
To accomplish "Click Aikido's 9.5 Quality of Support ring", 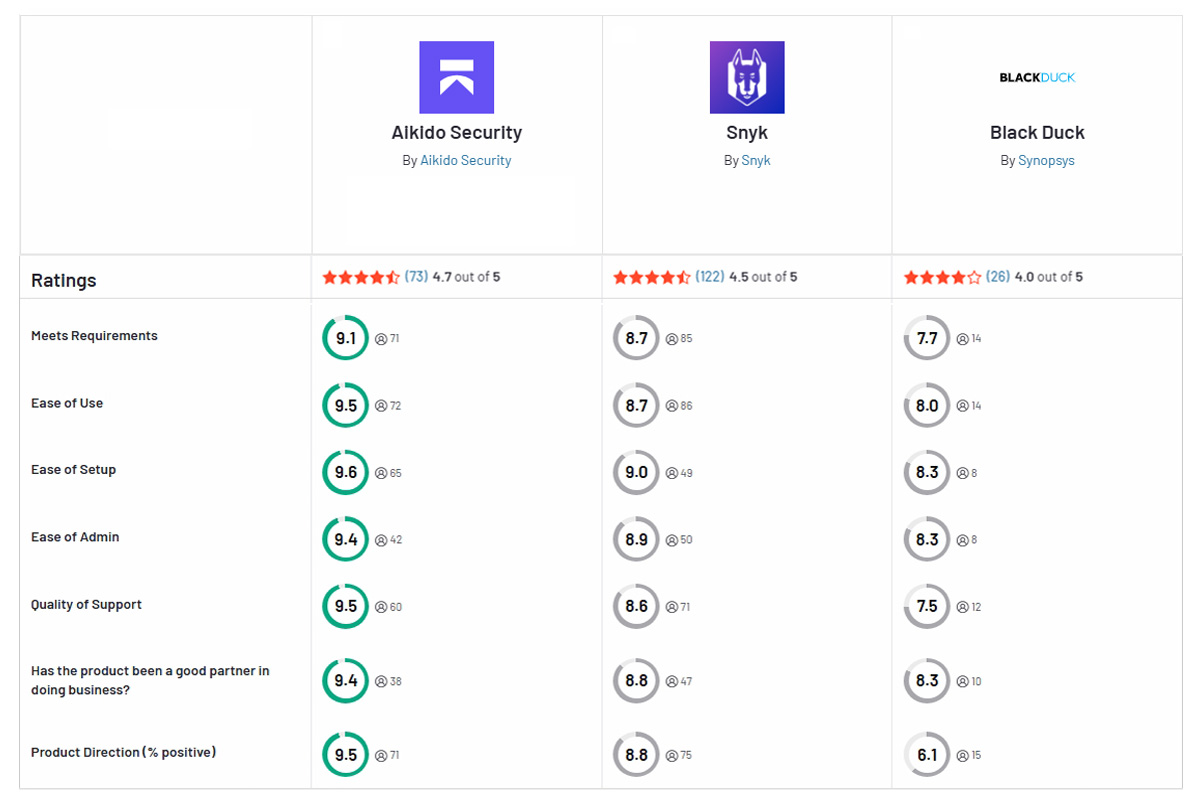I will (x=345, y=606).
